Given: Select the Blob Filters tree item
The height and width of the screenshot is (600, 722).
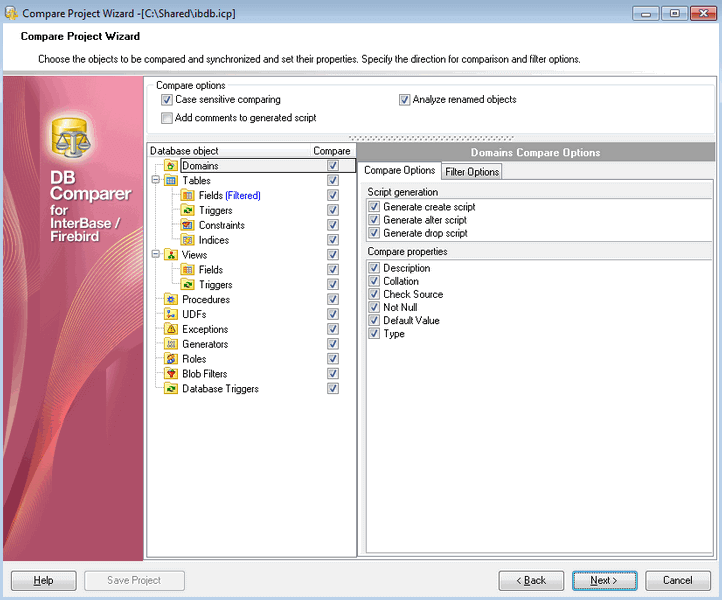Looking at the screenshot, I should coord(204,373).
